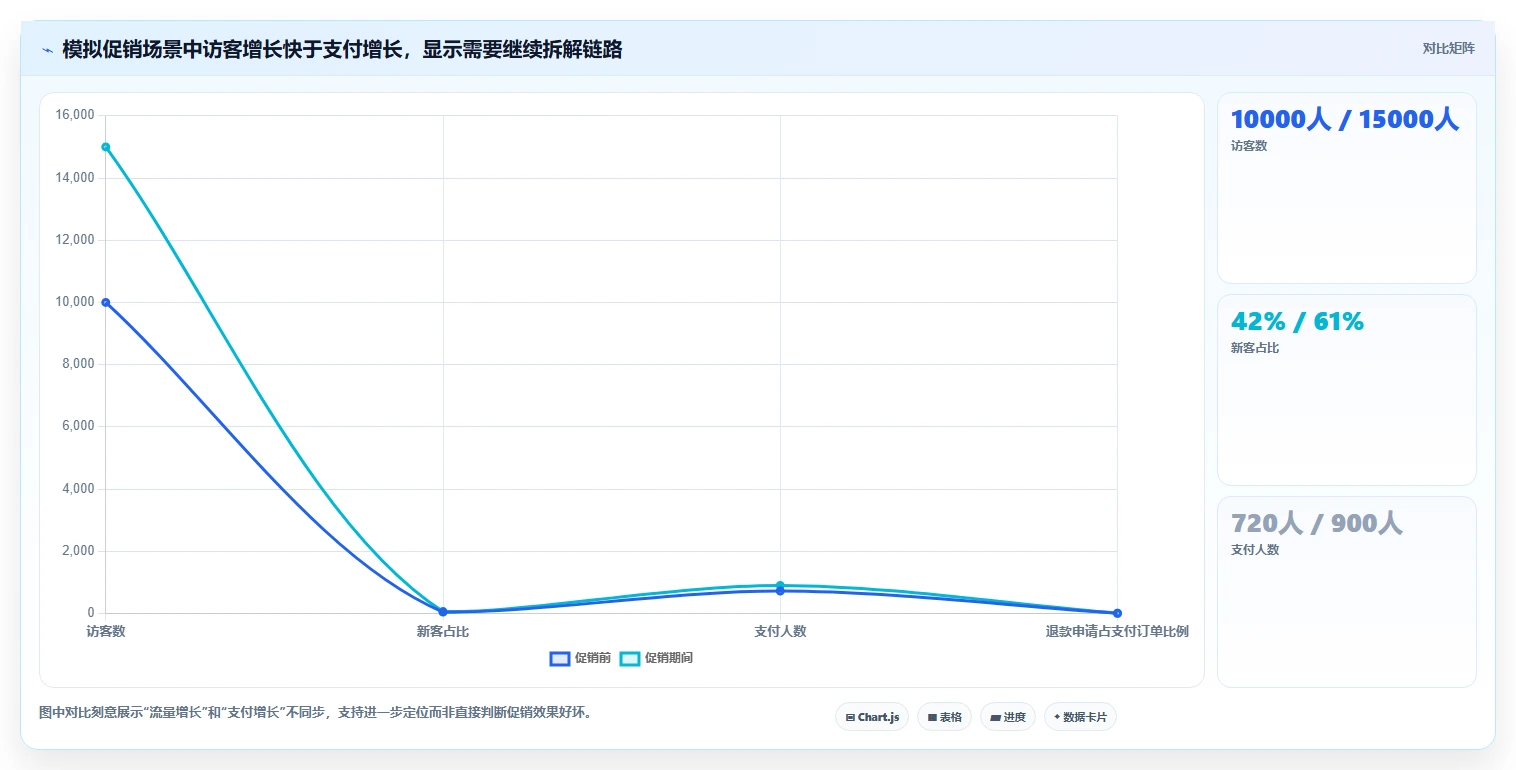Click the 促销期间 legend text
Screen dimensions: 1516x770
click(669, 658)
